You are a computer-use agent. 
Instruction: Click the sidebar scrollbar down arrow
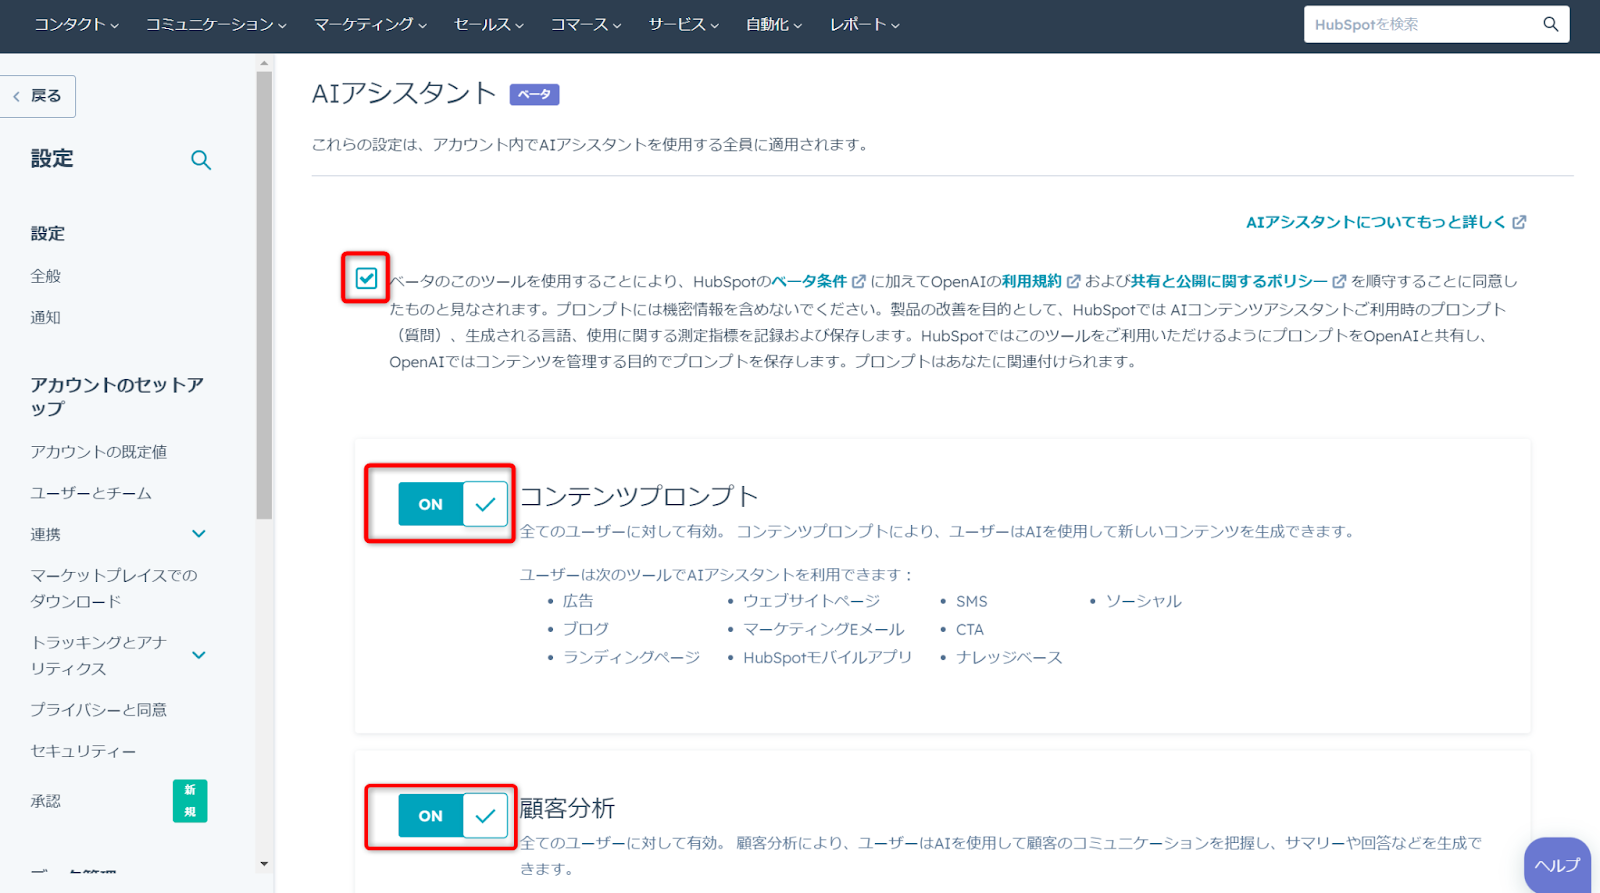pos(264,863)
